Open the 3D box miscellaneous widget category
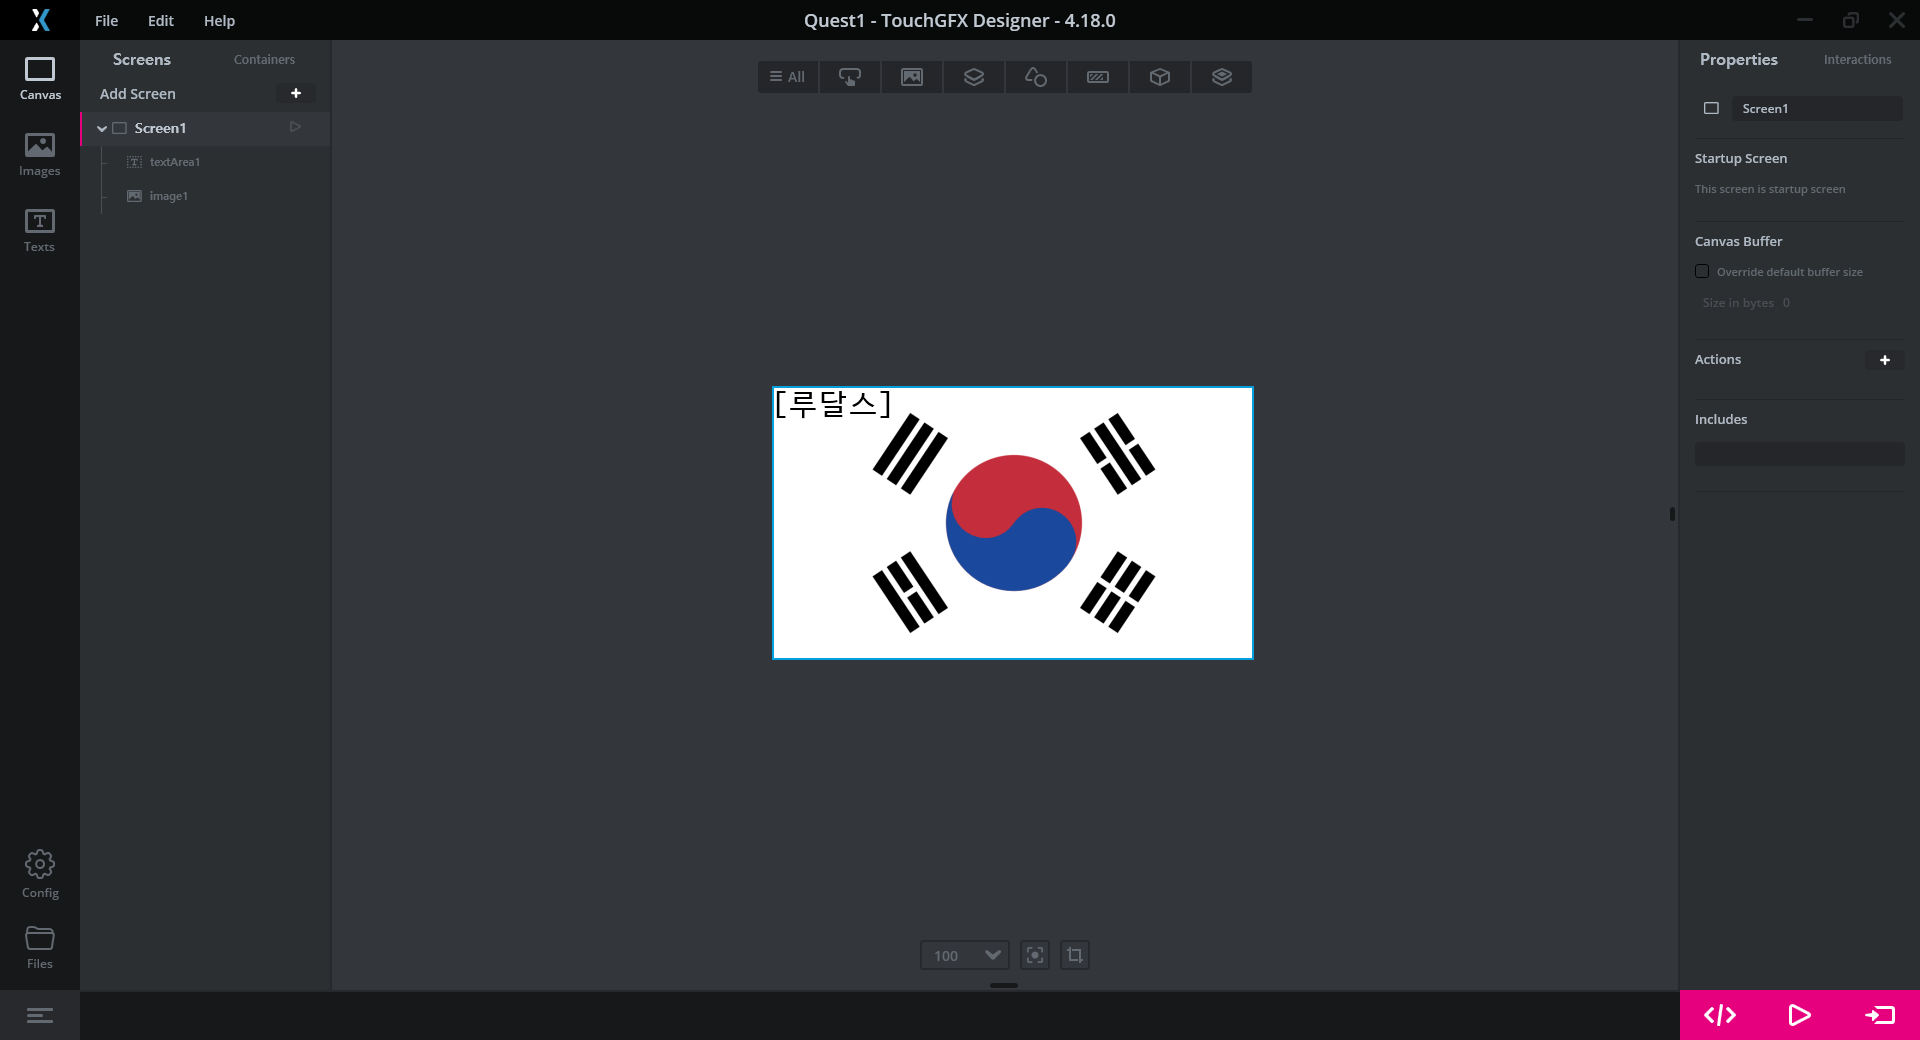This screenshot has width=1920, height=1040. [x=1160, y=77]
